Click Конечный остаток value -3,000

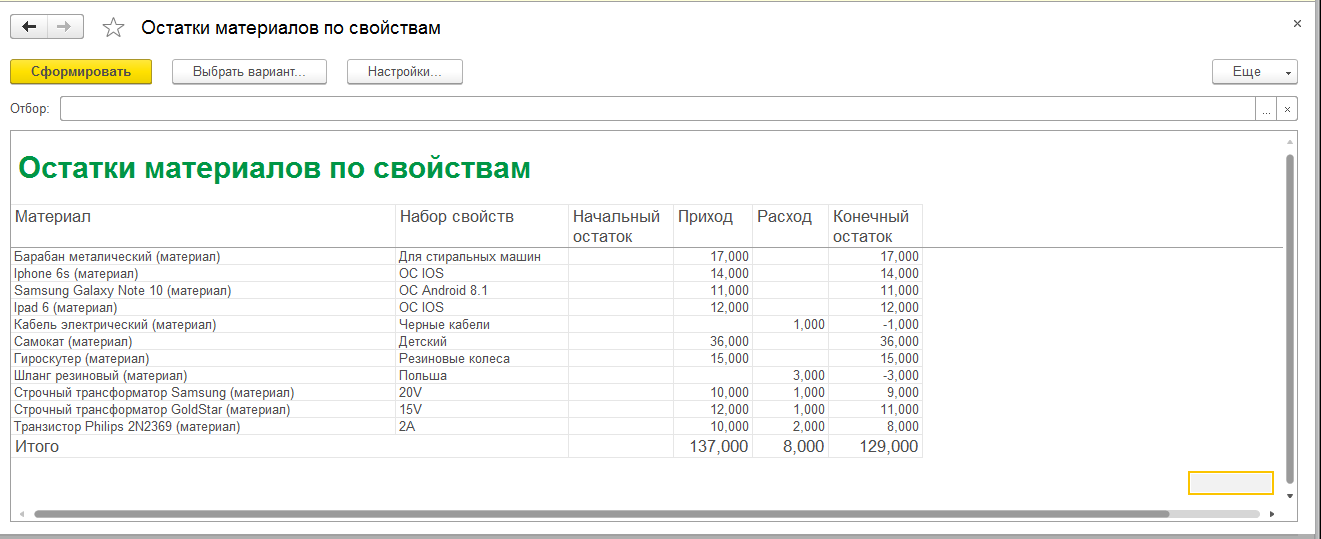tap(875, 375)
